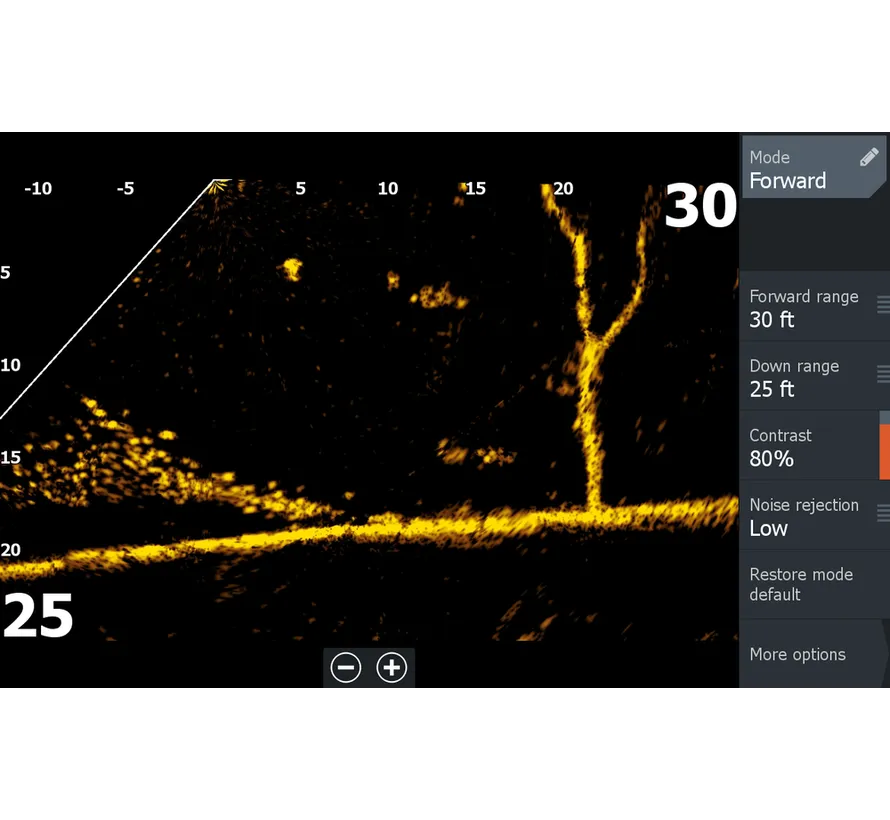Change the Contrast 80% setting
Image resolution: width=890 pixels, height=820 pixels.
815,447
